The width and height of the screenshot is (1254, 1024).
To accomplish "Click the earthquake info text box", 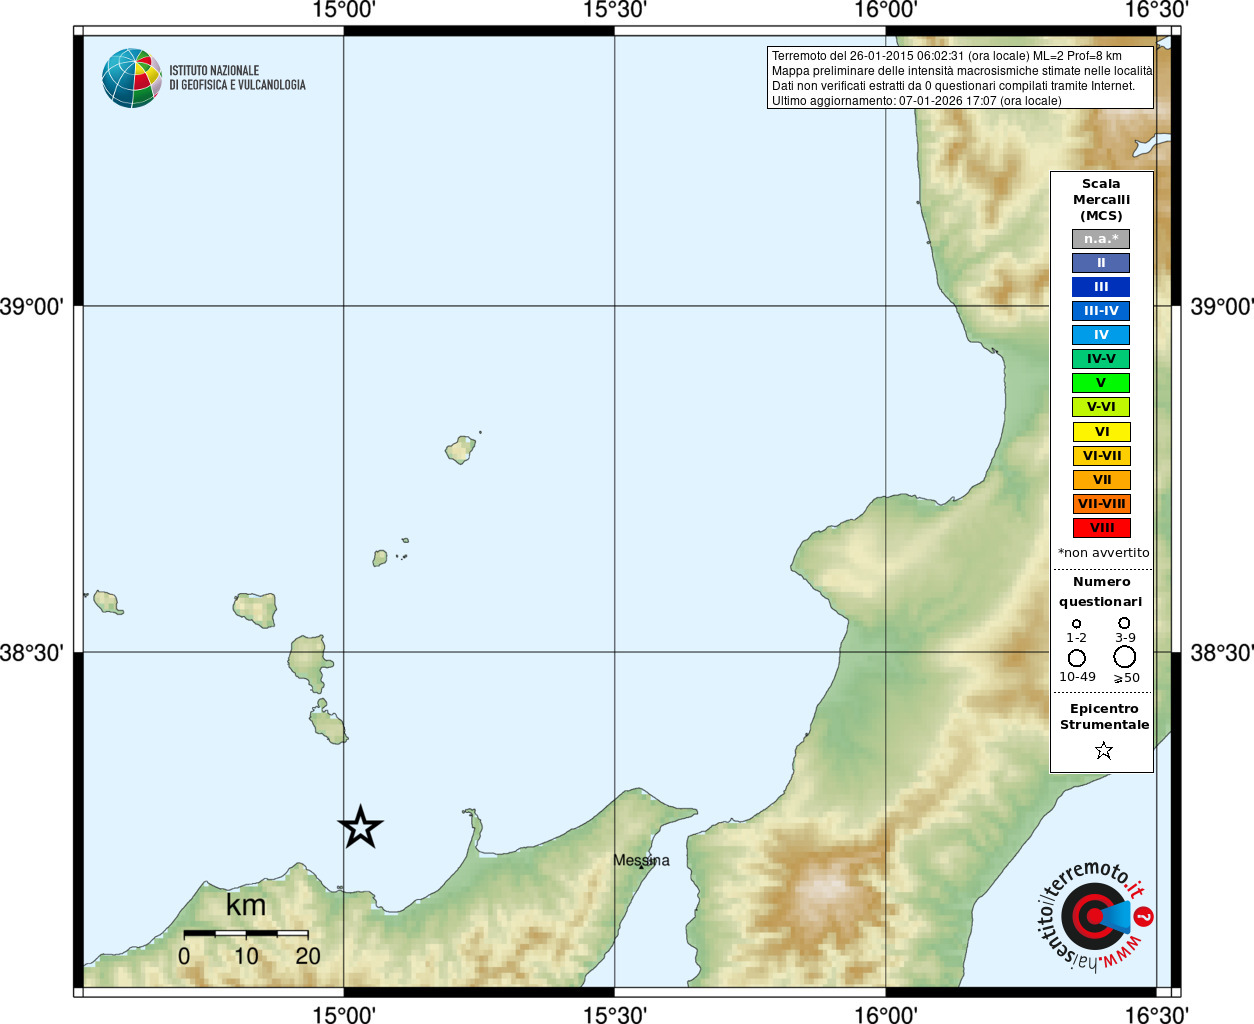I will (x=960, y=78).
